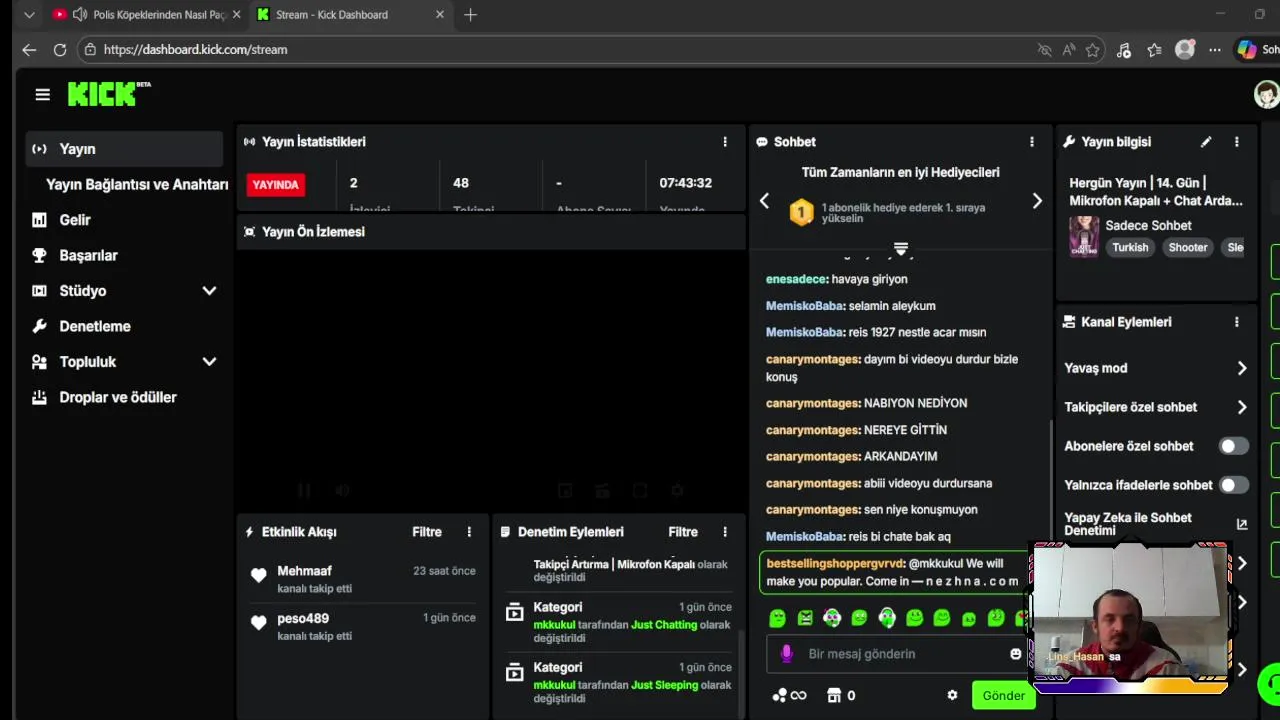Open the user profile avatar
1280x720 pixels.
click(1266, 94)
